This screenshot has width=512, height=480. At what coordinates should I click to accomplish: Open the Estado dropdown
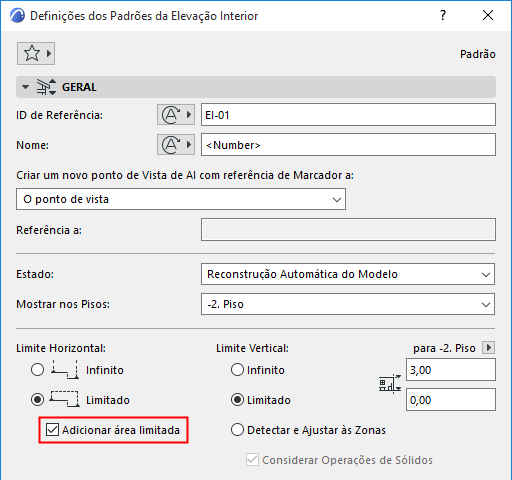click(348, 274)
